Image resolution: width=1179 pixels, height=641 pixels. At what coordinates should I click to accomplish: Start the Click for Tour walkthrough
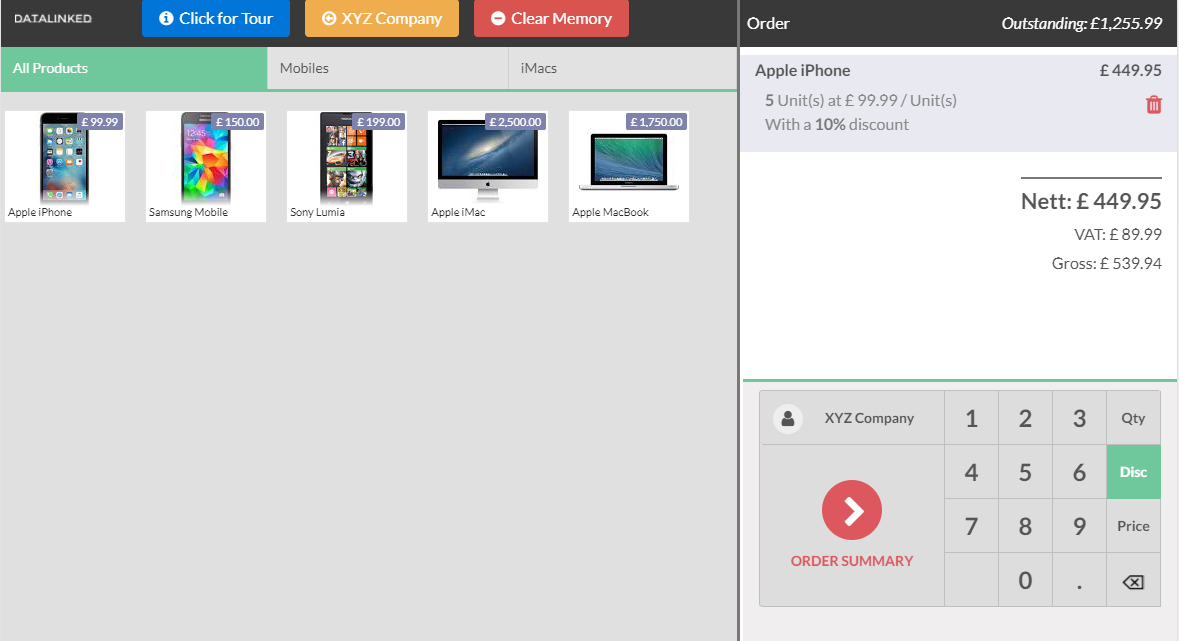pyautogui.click(x=216, y=19)
